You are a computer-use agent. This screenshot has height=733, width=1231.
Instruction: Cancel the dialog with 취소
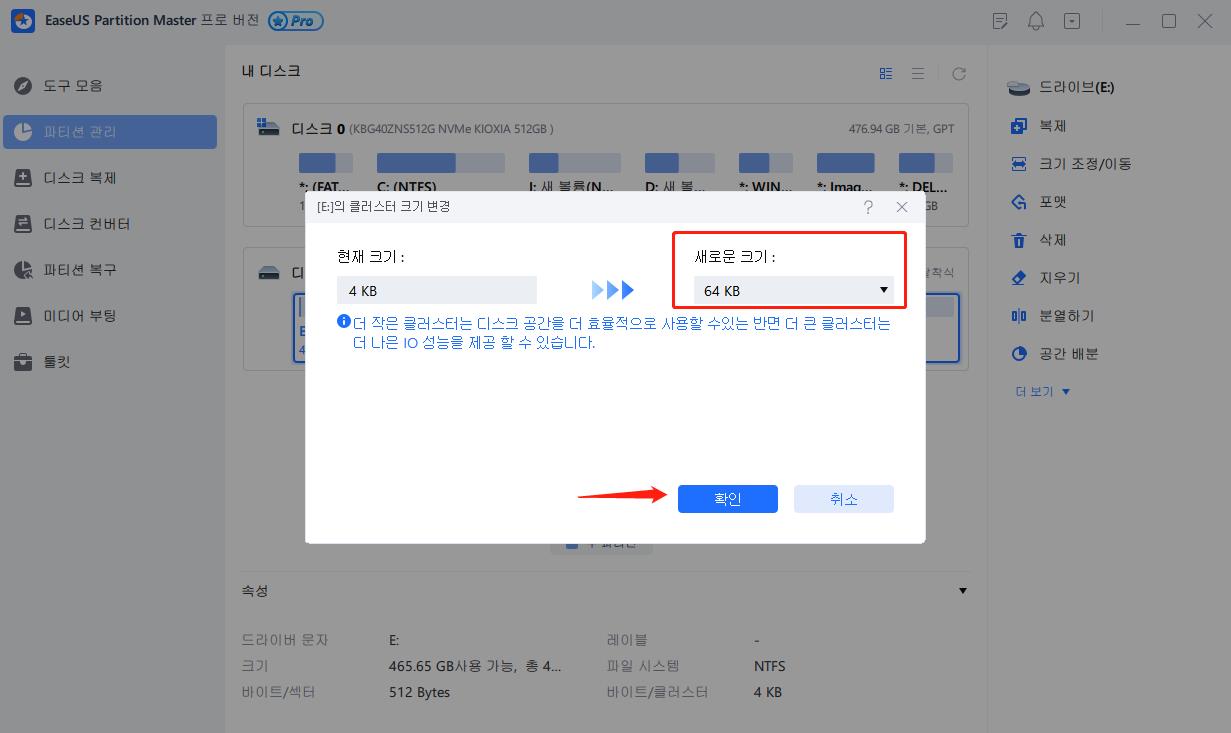(843, 499)
